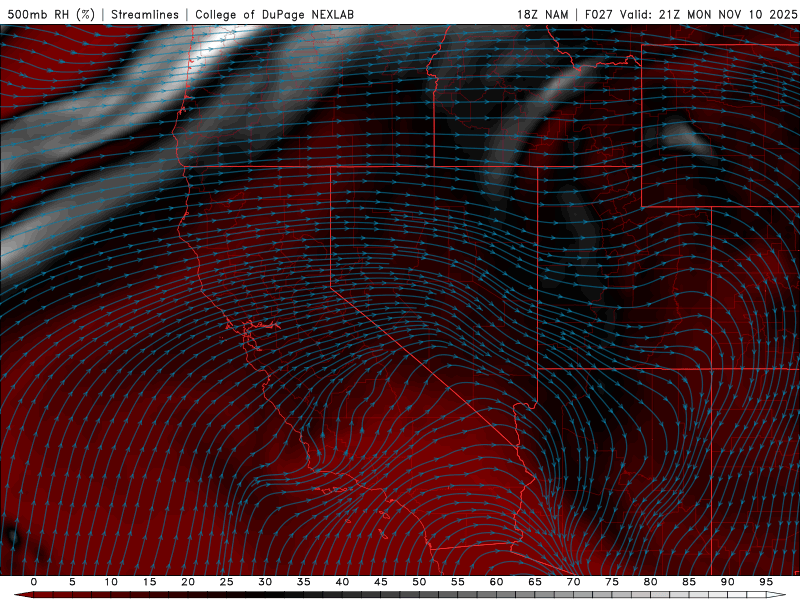Click the color bar label "65"
The height and width of the screenshot is (600, 800).
pyautogui.click(x=535, y=582)
